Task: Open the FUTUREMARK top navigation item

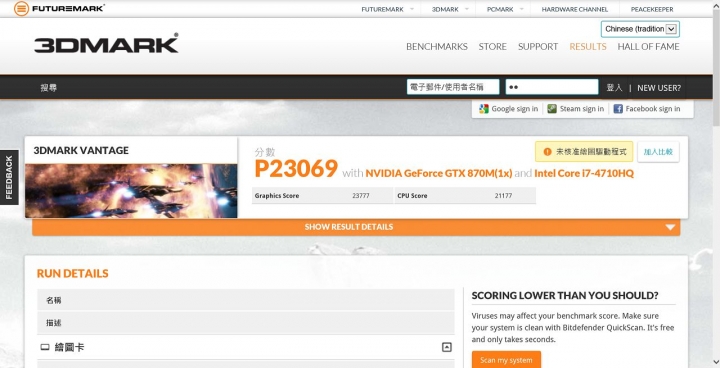Action: click(382, 9)
